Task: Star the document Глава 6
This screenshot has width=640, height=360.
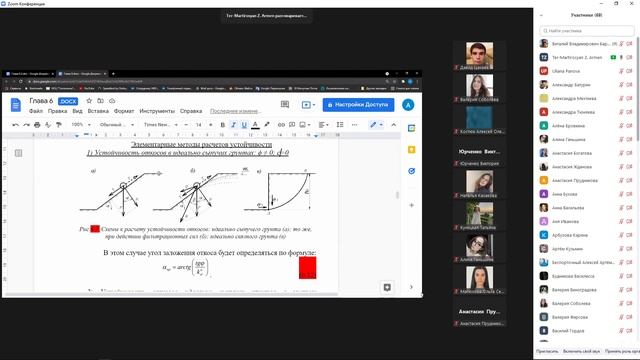Action: (89, 101)
